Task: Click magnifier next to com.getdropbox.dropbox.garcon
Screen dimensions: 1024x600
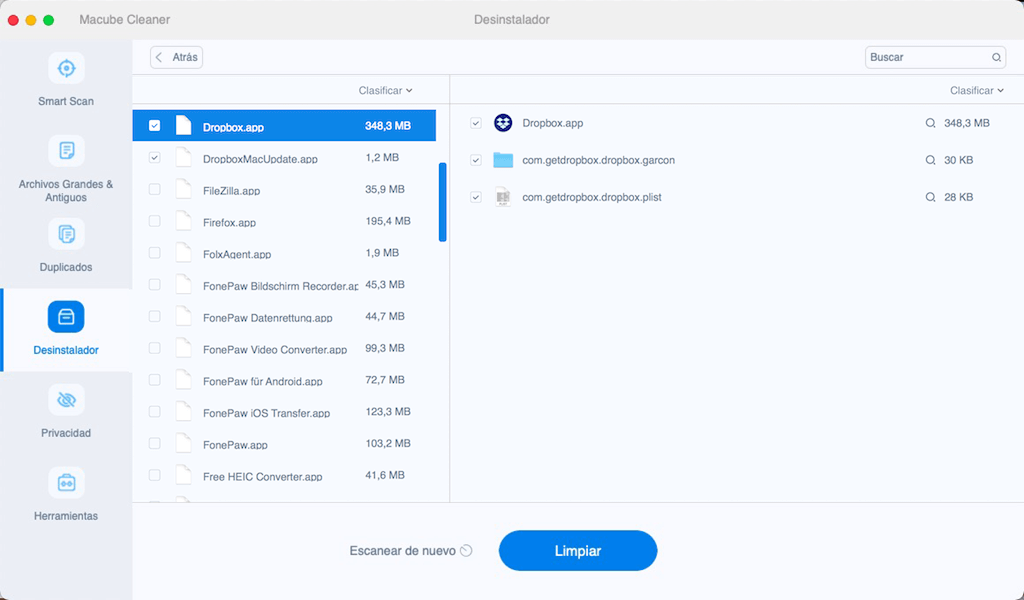Action: point(930,160)
